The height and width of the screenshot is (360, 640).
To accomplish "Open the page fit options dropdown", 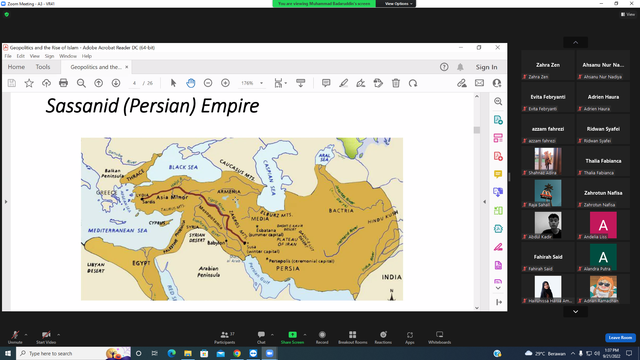I will pos(280,83).
